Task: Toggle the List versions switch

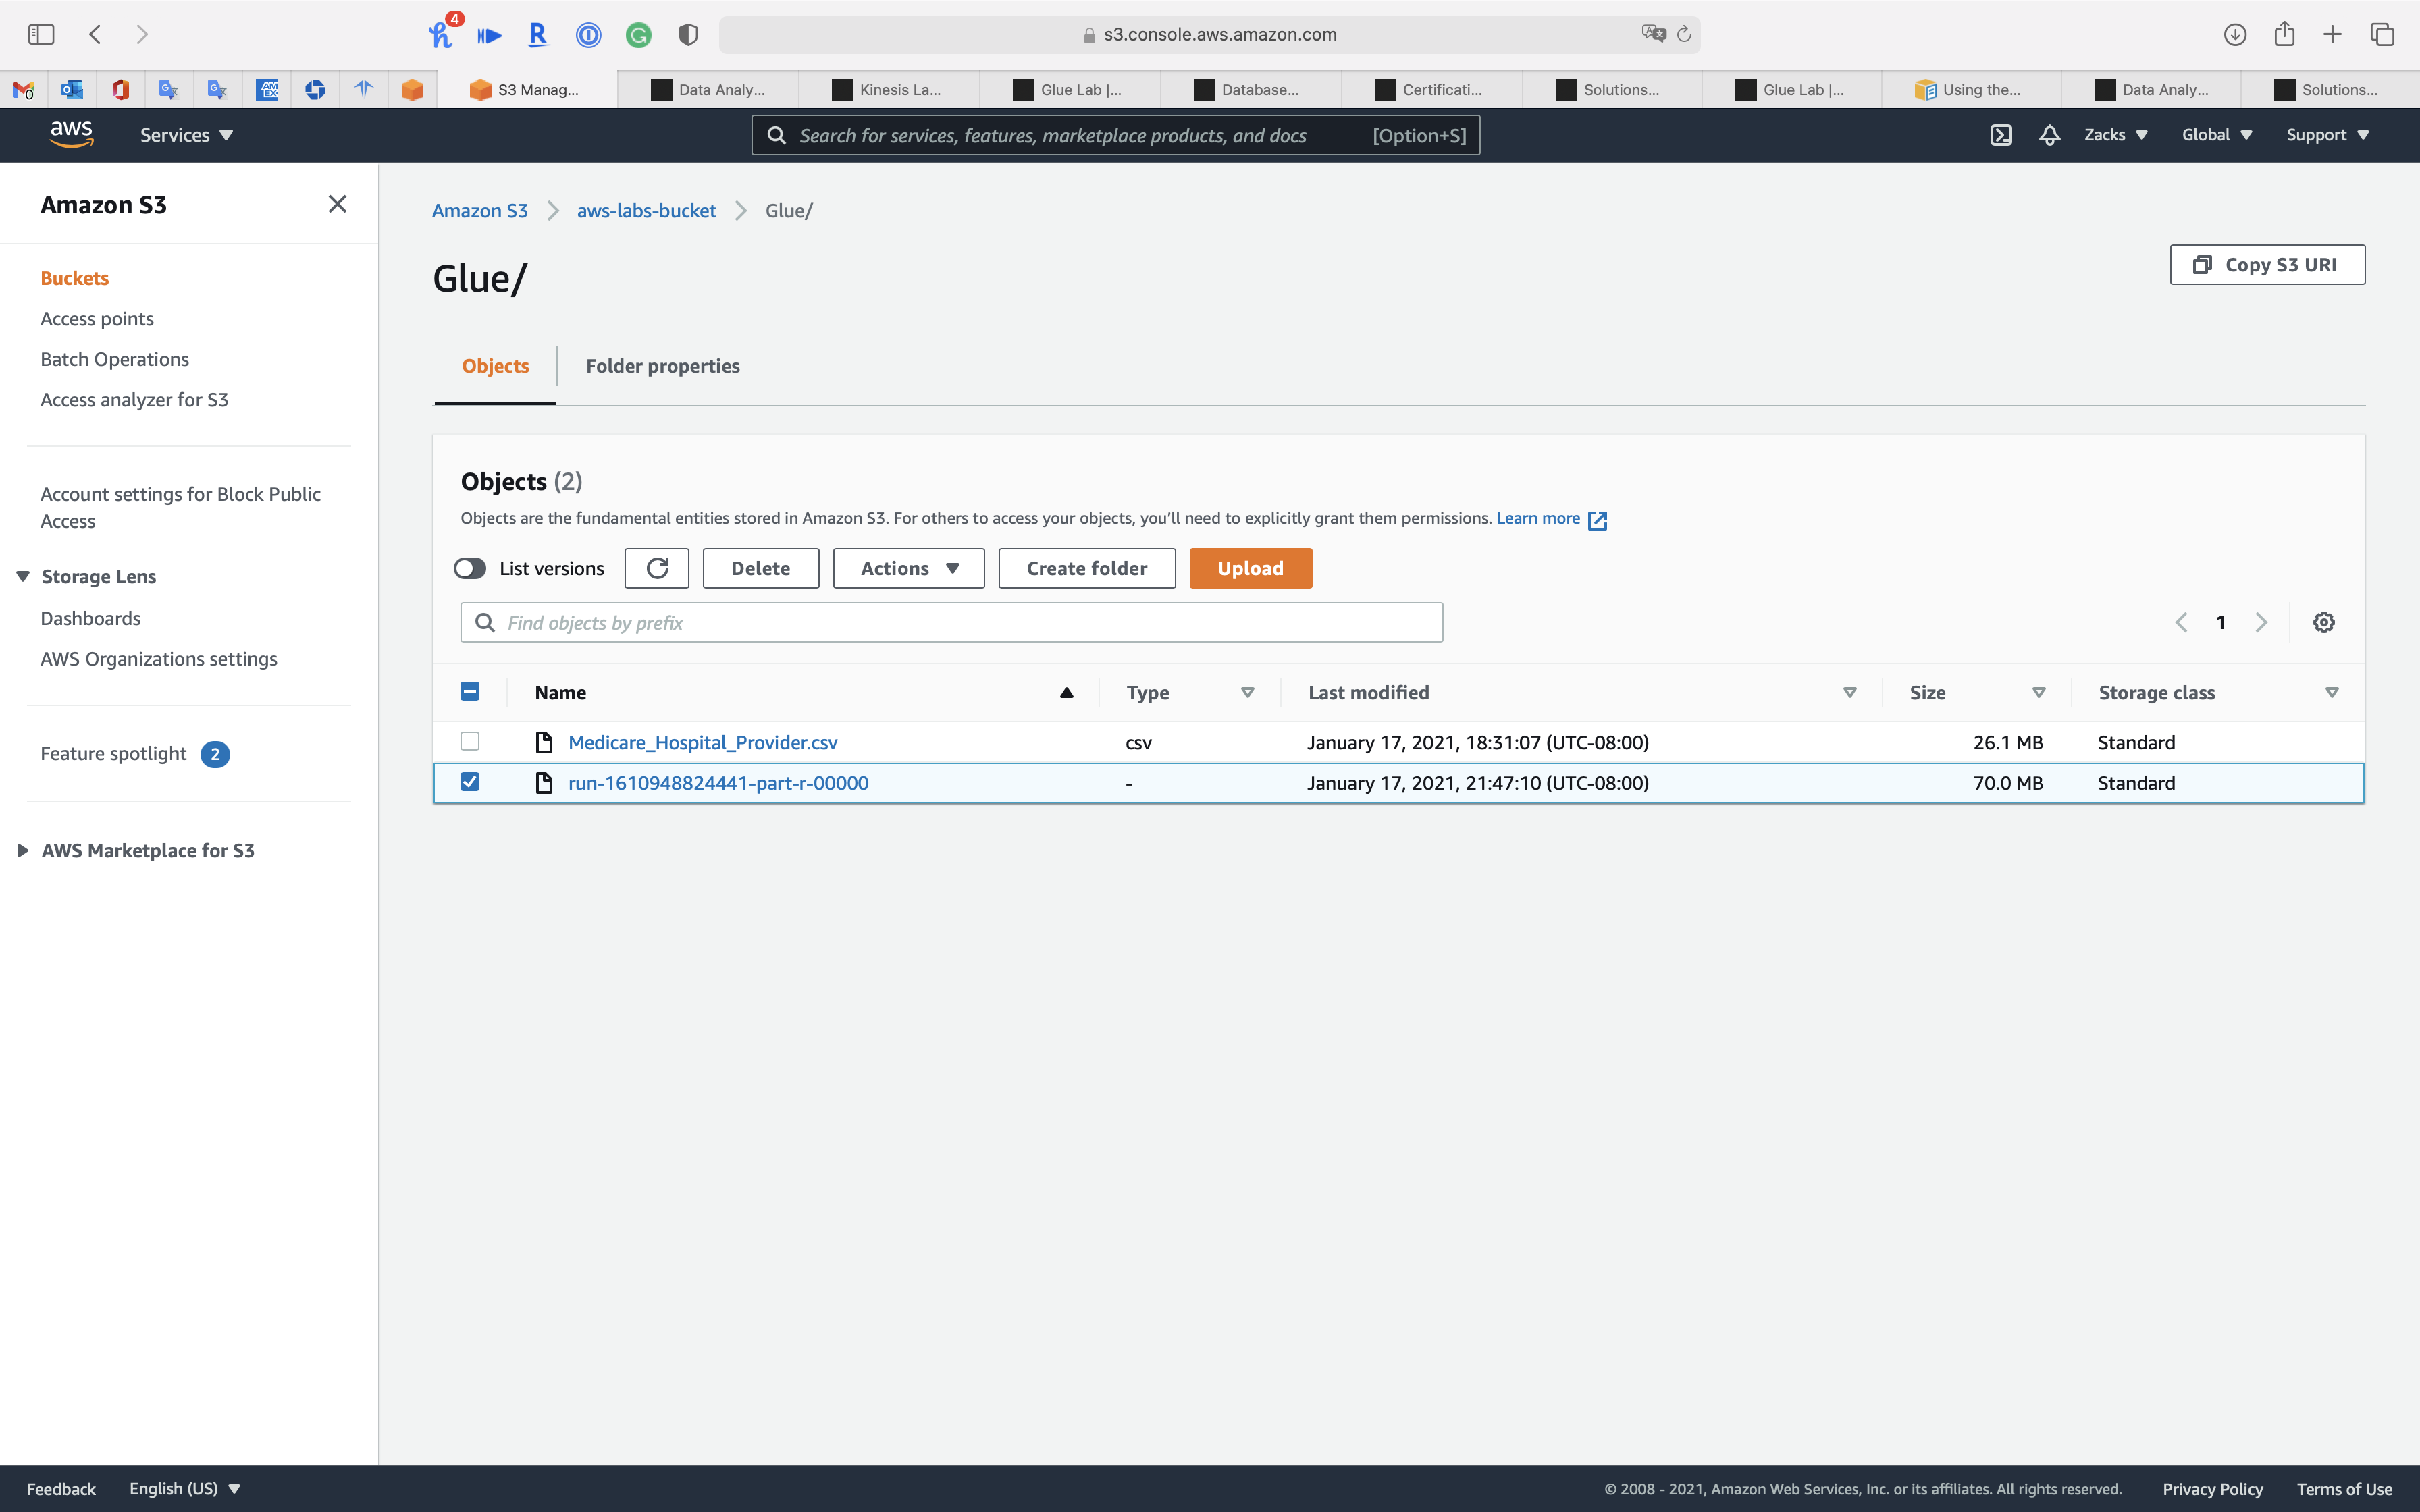Action: click(470, 568)
